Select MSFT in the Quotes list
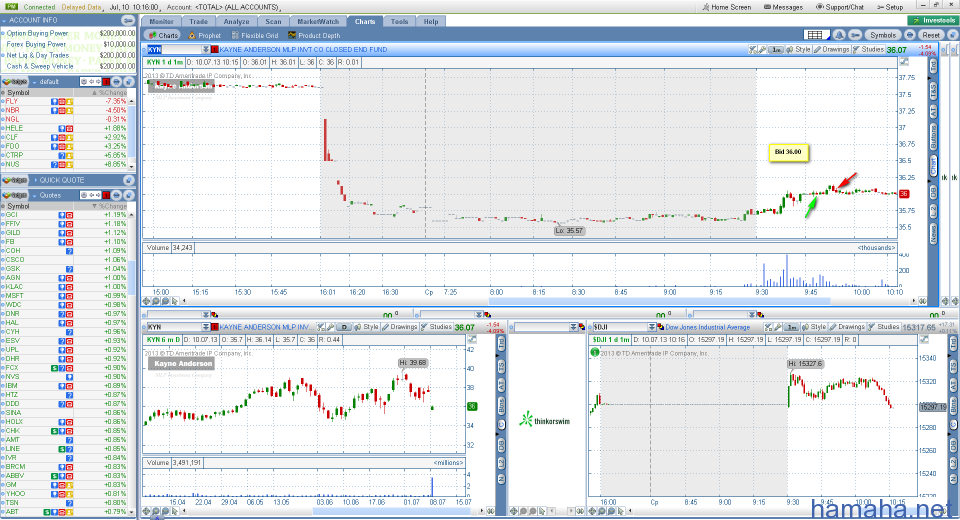 [x=64, y=296]
